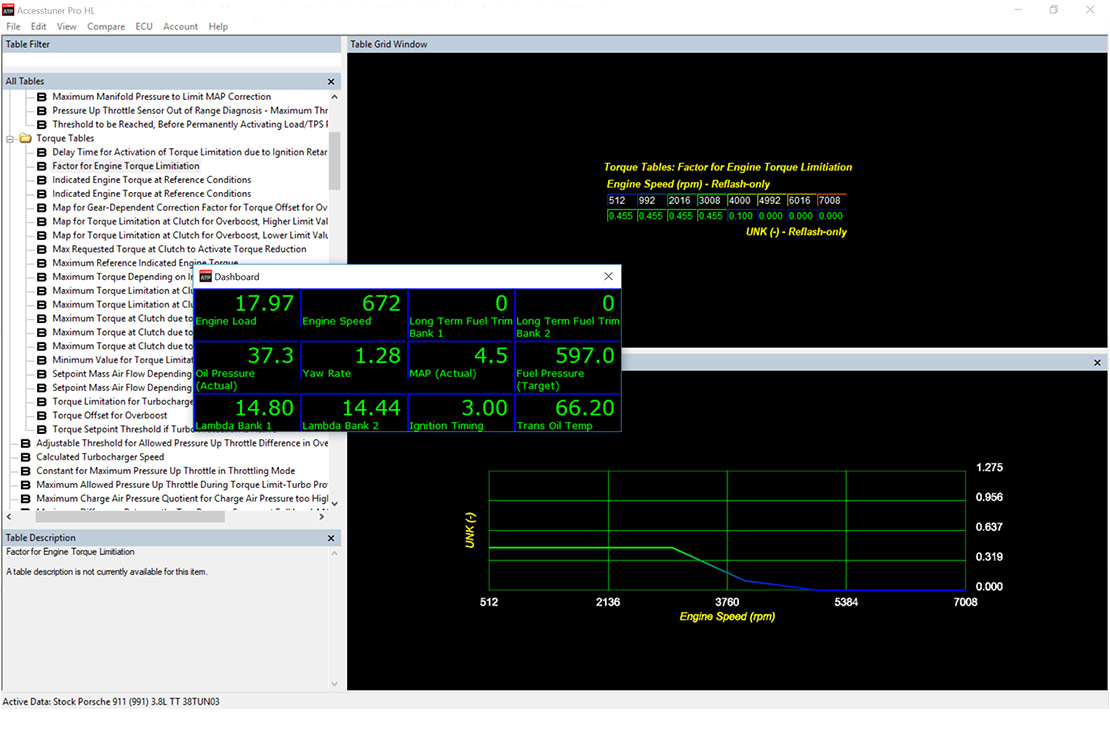Close the Dashboard window
Image resolution: width=1110 pixels, height=730 pixels.
coord(608,276)
